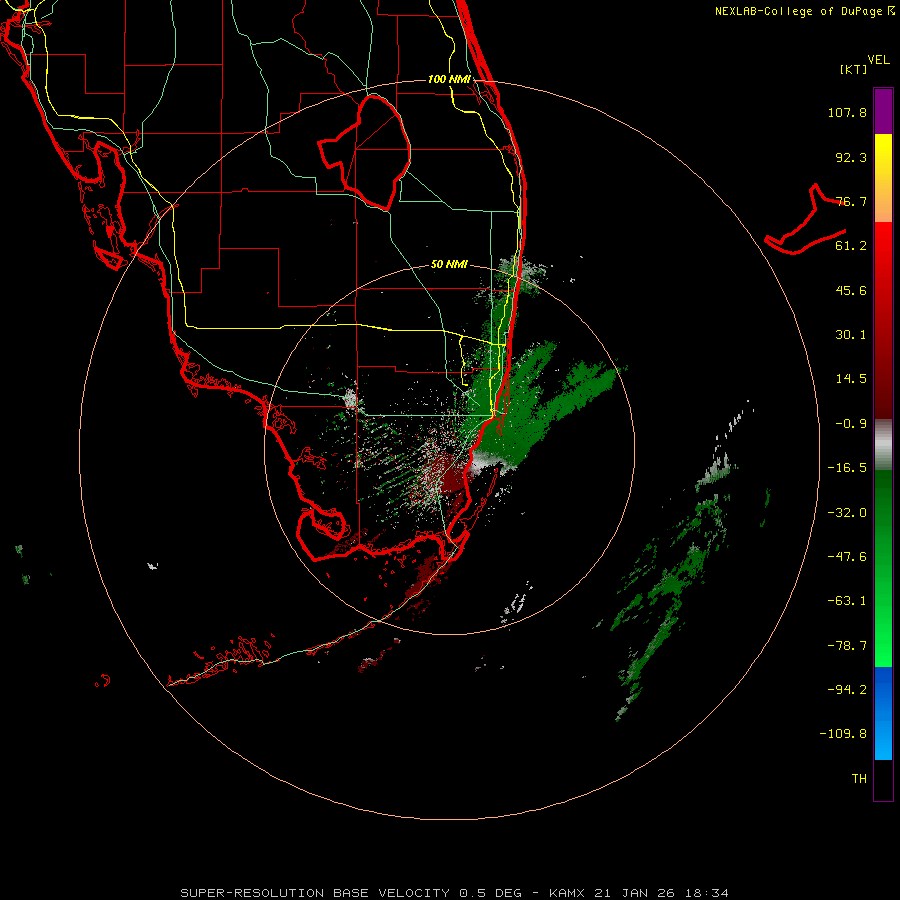900x900 pixels.
Task: Select the -94.2 legend value
Action: (x=847, y=690)
